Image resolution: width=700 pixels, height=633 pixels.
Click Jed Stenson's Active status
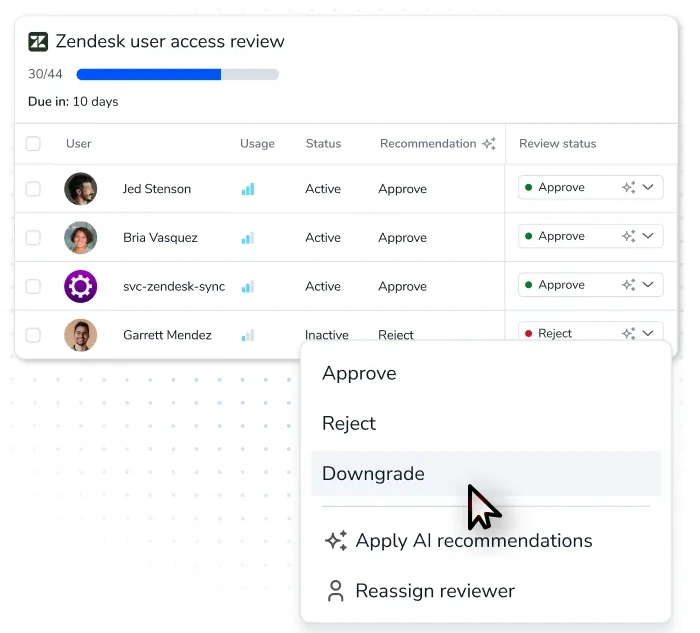pos(323,189)
